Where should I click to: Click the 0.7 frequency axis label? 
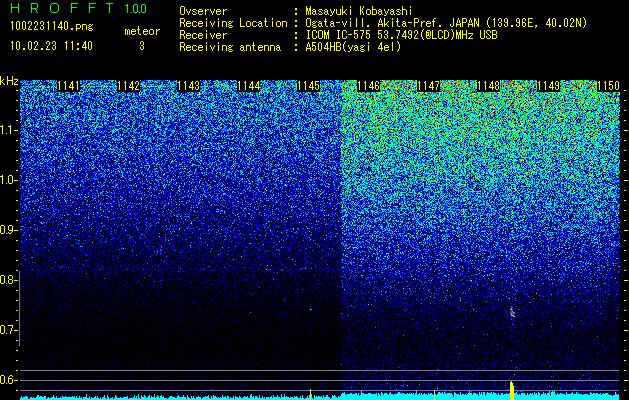(x=7, y=331)
